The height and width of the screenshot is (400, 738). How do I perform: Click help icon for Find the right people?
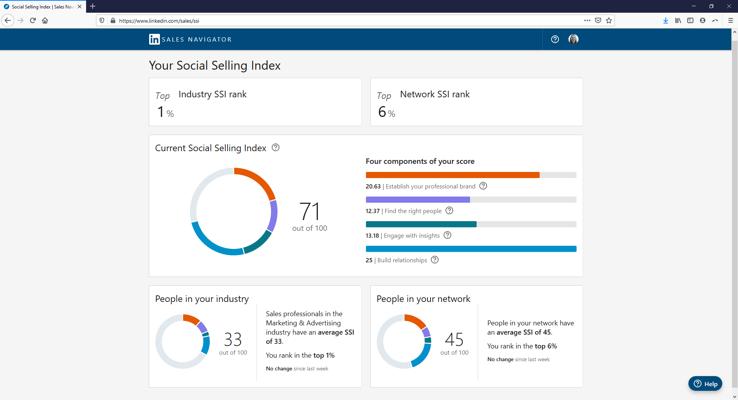[x=449, y=211]
